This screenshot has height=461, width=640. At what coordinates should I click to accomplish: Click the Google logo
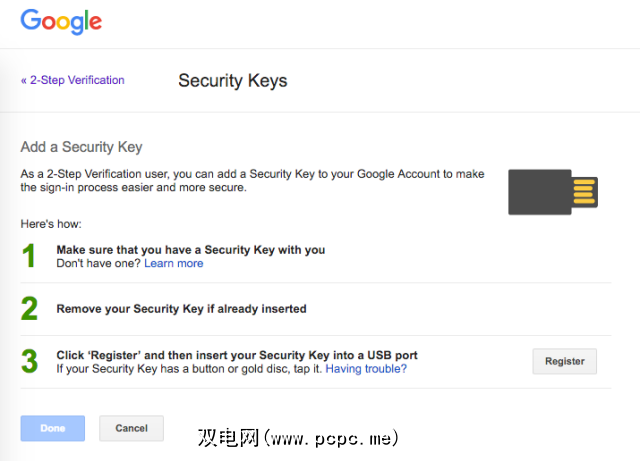pos(61,21)
